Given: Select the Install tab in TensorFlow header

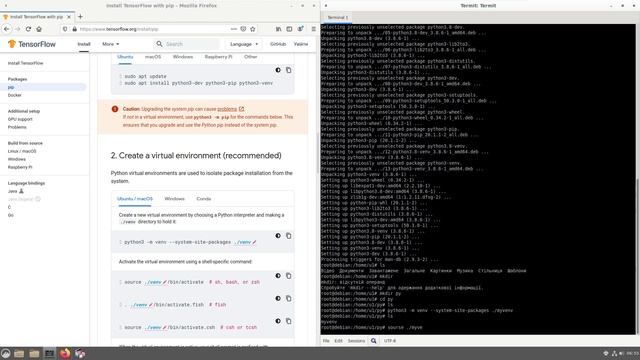Looking at the screenshot, I should click(84, 44).
